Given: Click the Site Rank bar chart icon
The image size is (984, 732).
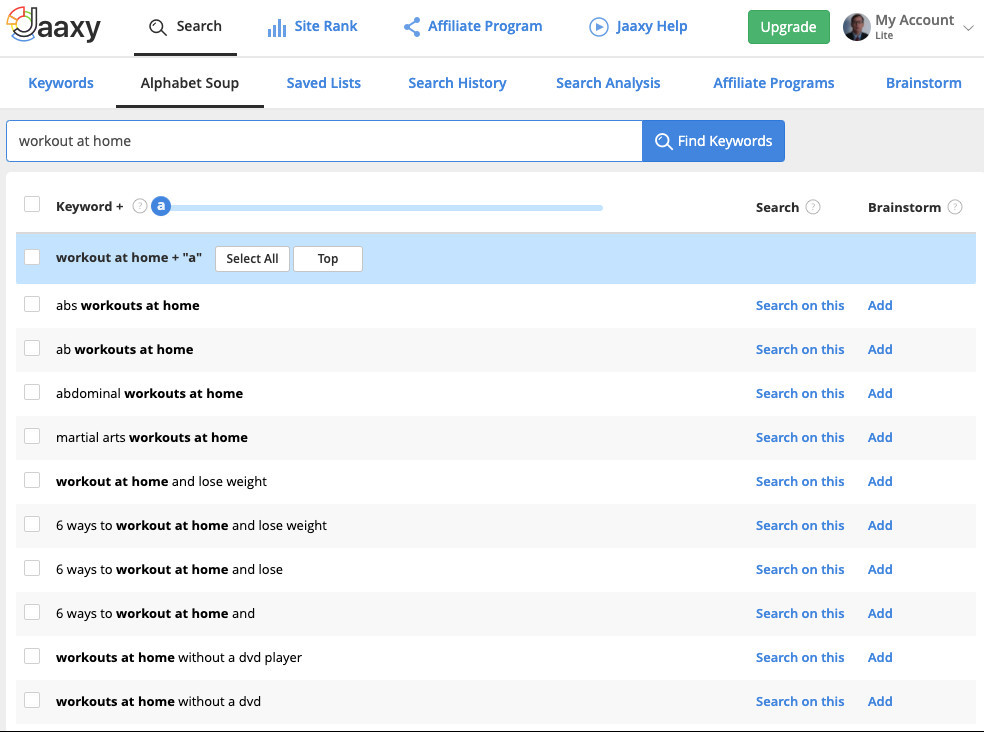Looking at the screenshot, I should [277, 27].
